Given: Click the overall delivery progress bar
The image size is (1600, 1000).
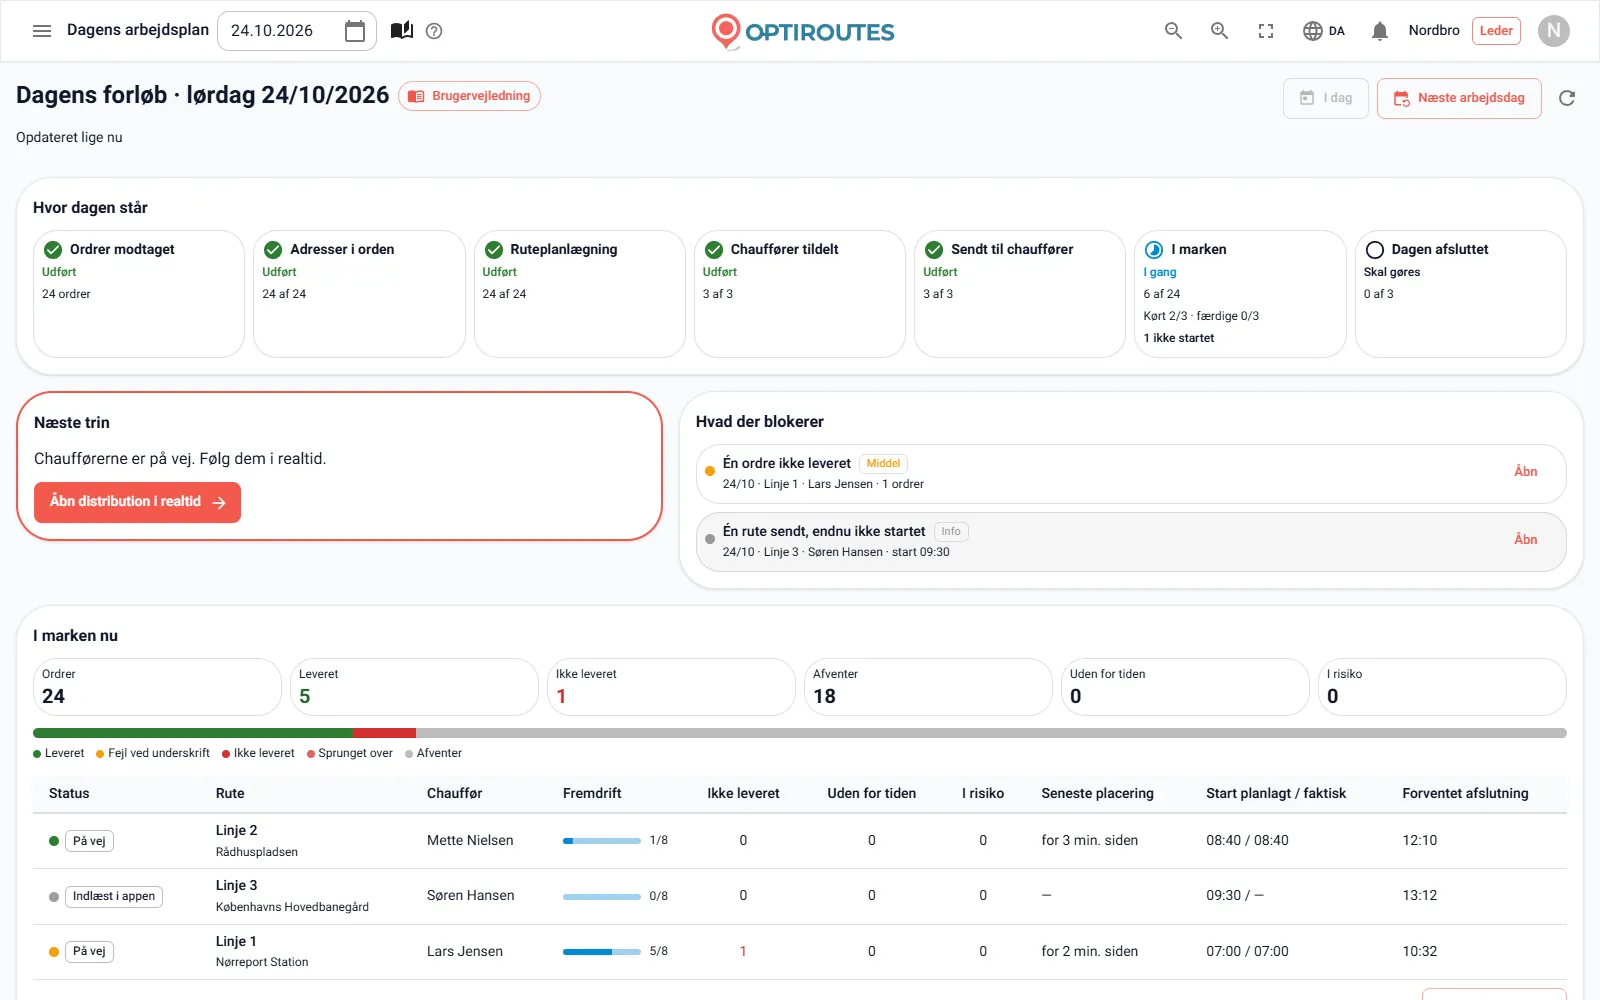Looking at the screenshot, I should point(800,733).
